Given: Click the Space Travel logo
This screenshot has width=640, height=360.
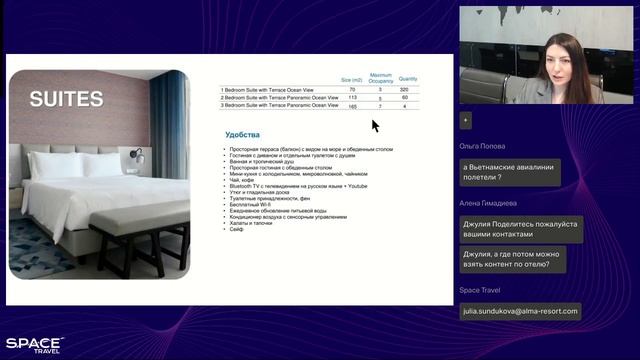Looking at the screenshot, I should (x=35, y=345).
